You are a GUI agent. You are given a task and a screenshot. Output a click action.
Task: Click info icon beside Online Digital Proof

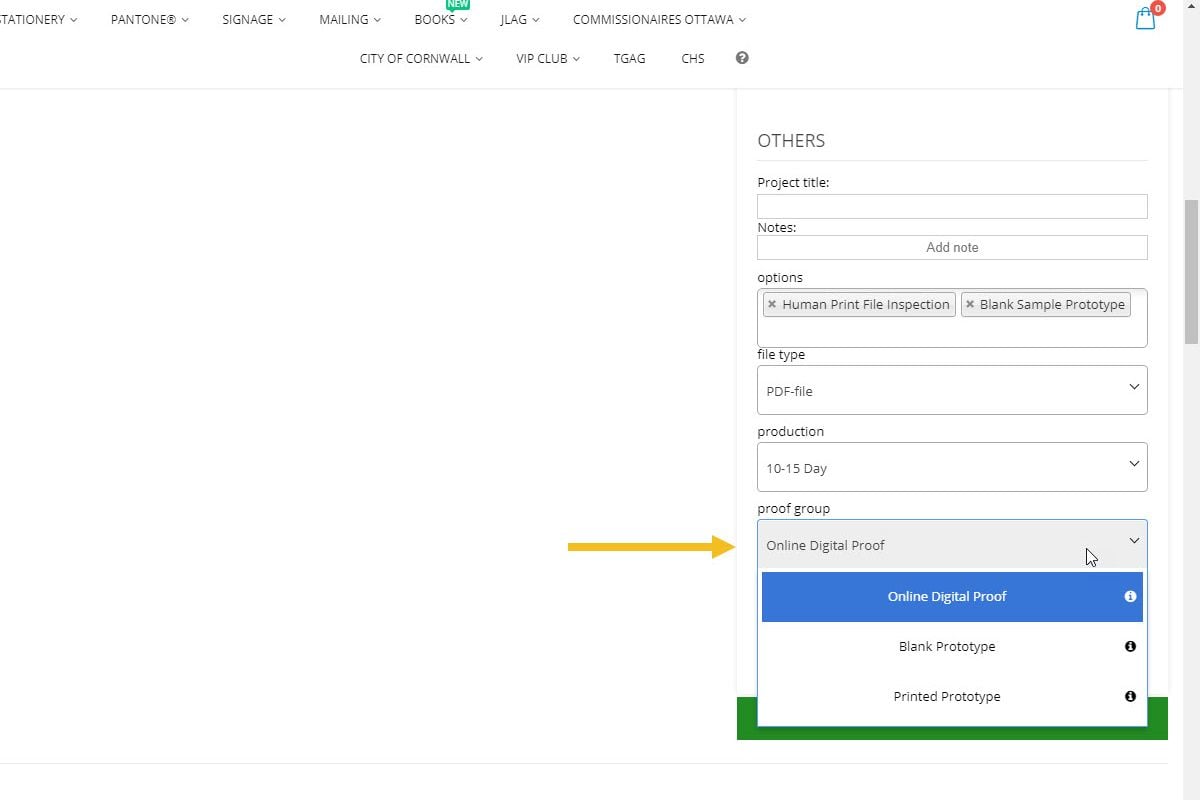1130,596
